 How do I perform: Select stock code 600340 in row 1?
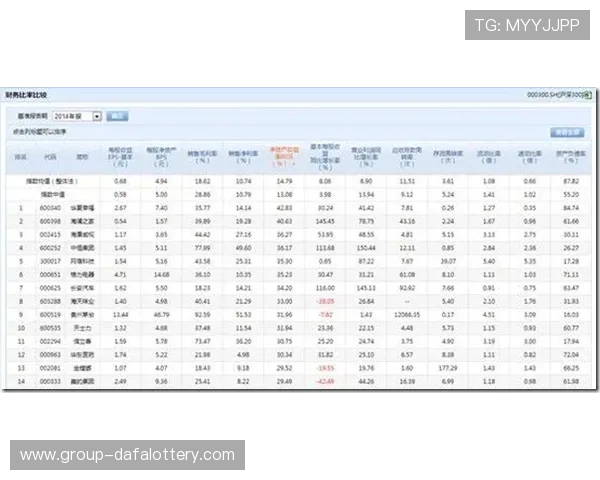click(50, 208)
